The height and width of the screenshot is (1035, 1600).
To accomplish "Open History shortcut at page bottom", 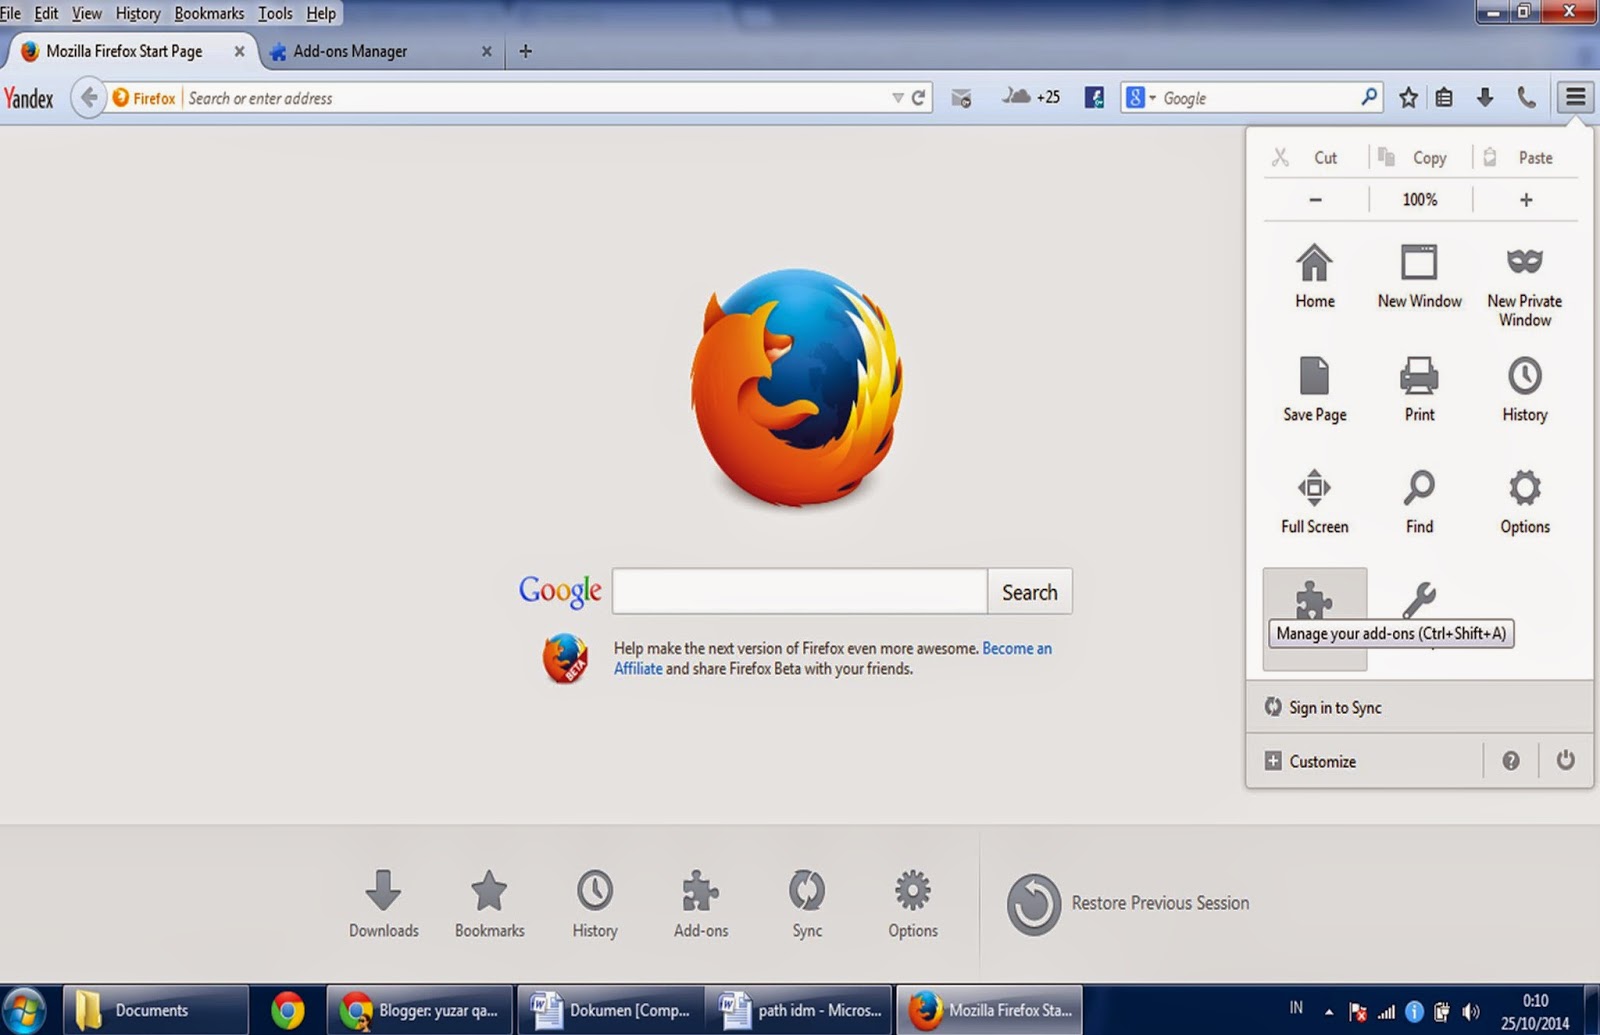I will (595, 904).
